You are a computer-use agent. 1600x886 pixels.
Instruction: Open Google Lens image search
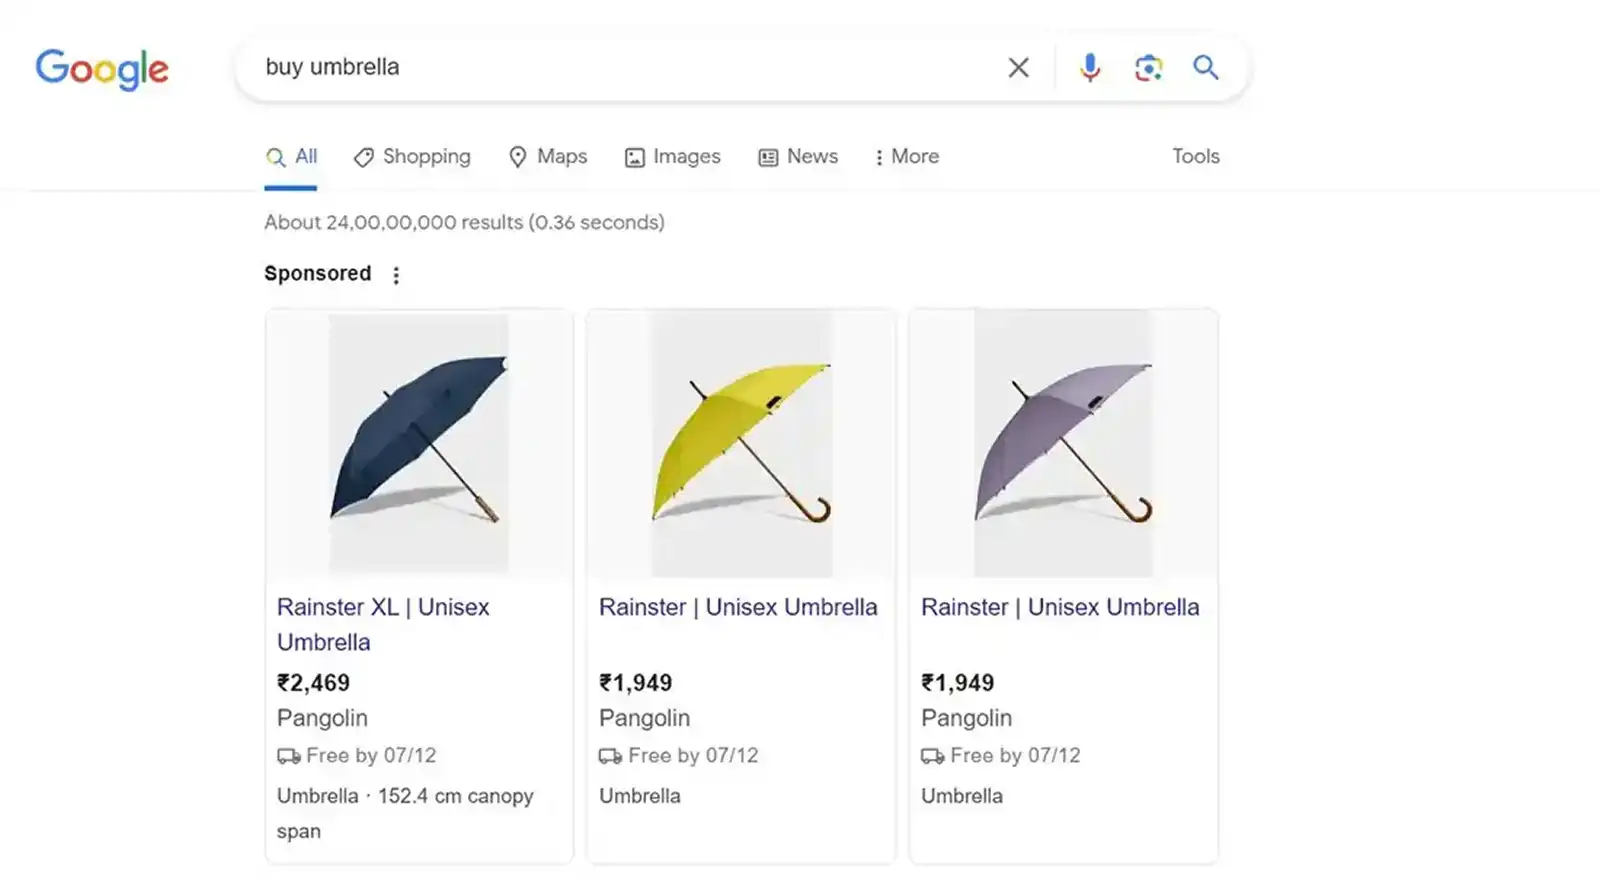point(1148,67)
